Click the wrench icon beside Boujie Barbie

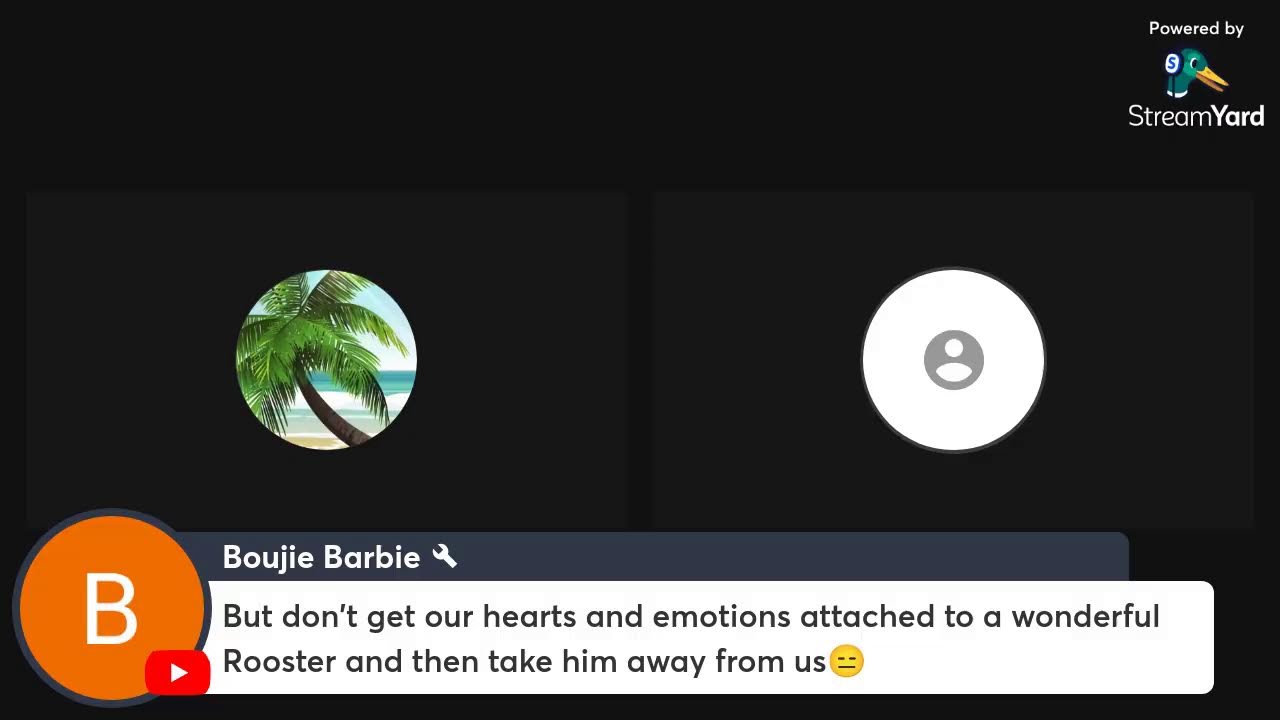tap(445, 556)
